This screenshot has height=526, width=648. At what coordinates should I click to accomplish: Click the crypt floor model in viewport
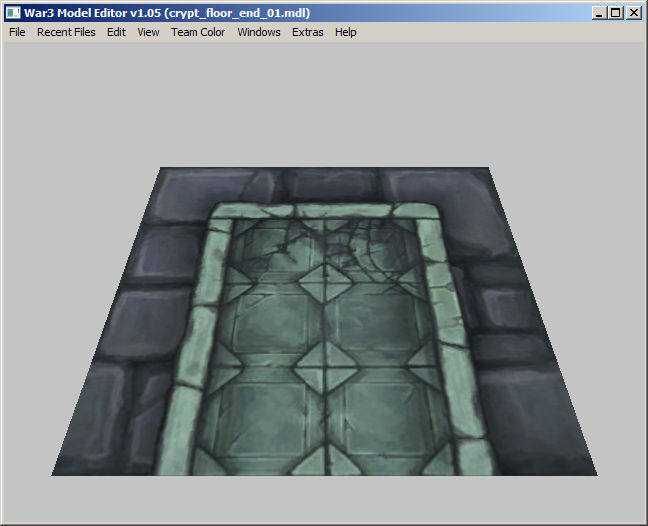(x=324, y=321)
